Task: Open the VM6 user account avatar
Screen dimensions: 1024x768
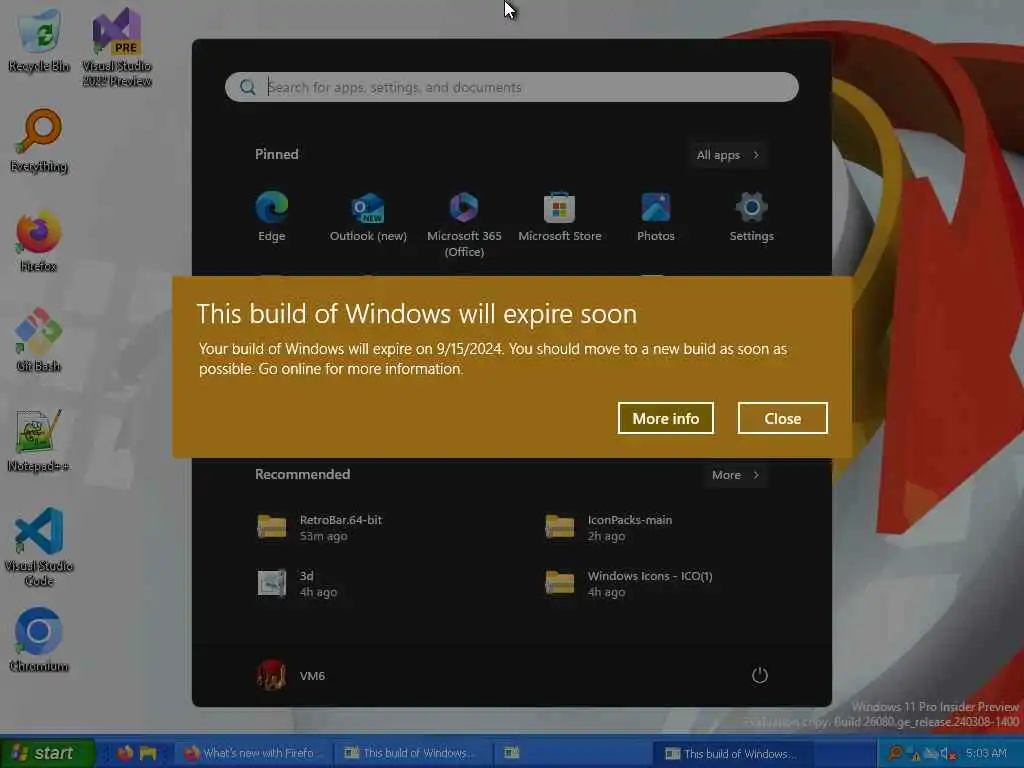Action: (x=271, y=675)
